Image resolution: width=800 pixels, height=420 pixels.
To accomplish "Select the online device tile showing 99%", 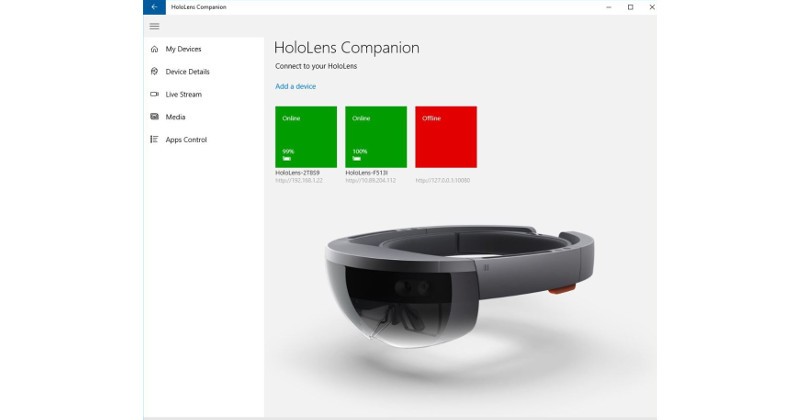I will point(306,137).
